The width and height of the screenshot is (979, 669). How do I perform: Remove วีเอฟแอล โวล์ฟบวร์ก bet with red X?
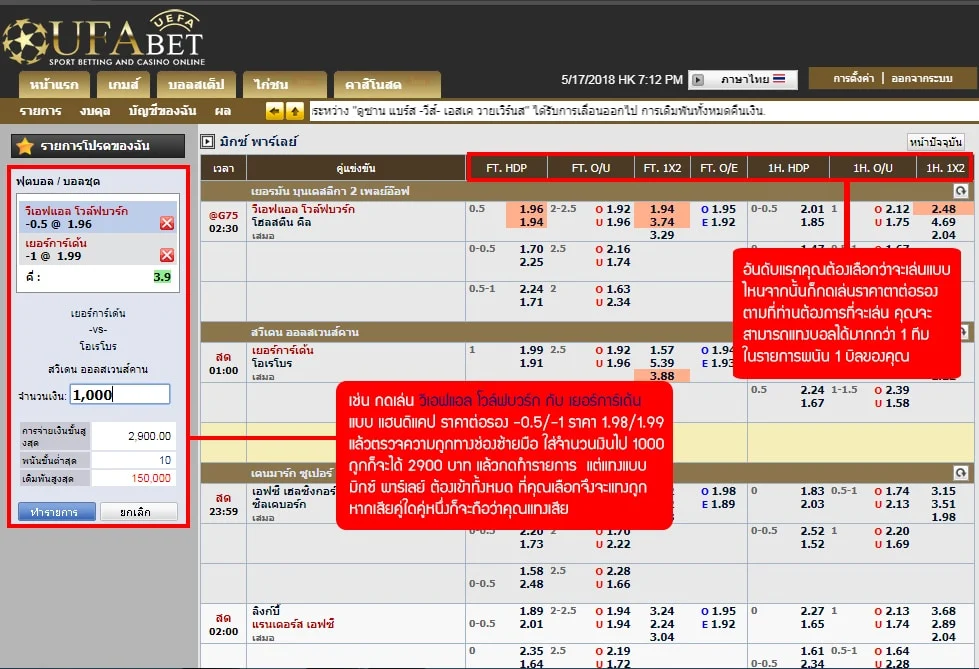(167, 223)
